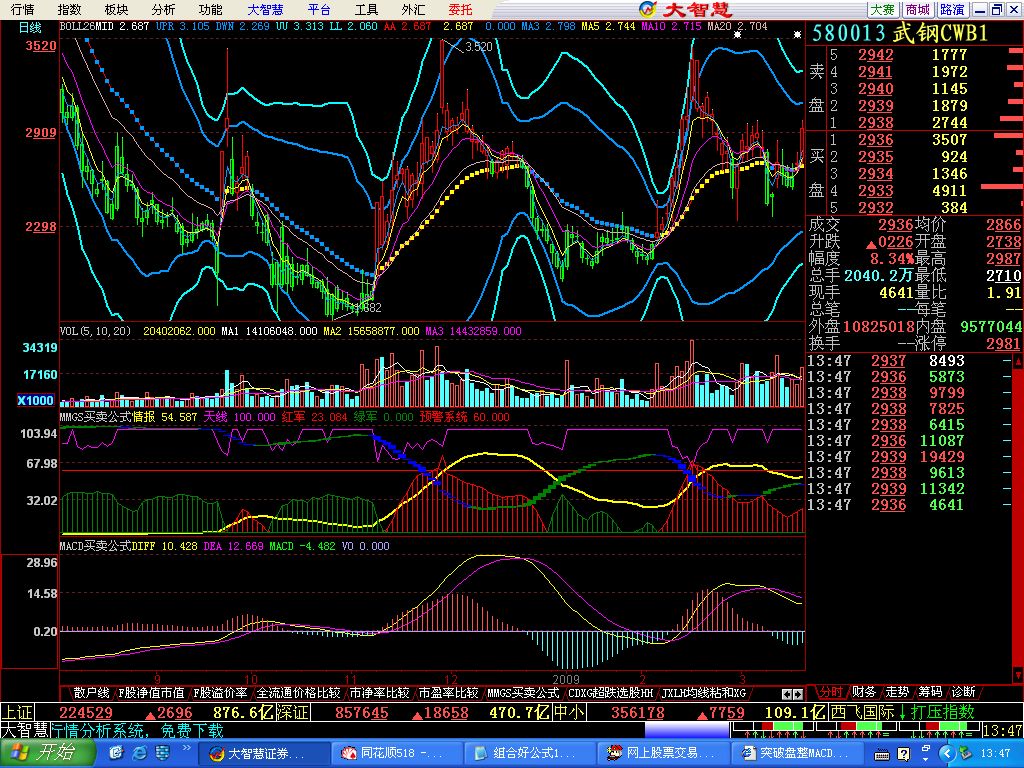
Task: Select the CDXG超跌选股HH indicator tab
Action: point(611,693)
